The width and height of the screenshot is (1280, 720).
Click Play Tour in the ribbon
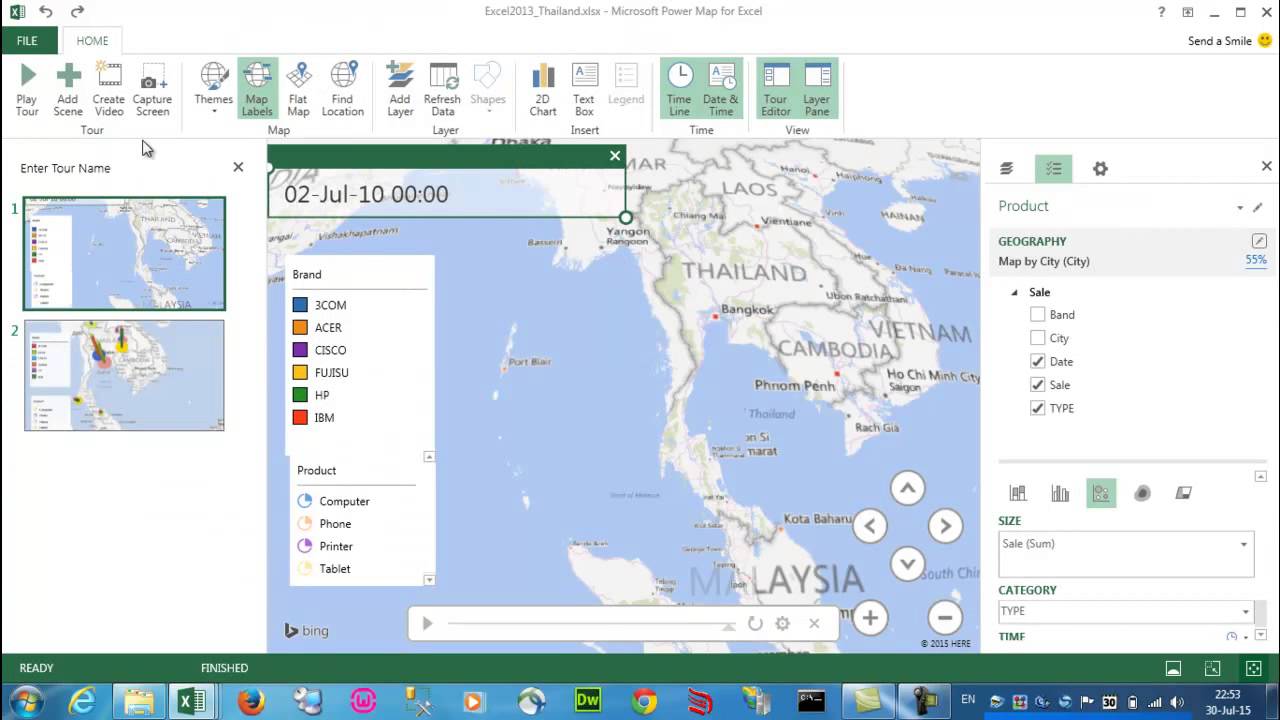pos(27,89)
